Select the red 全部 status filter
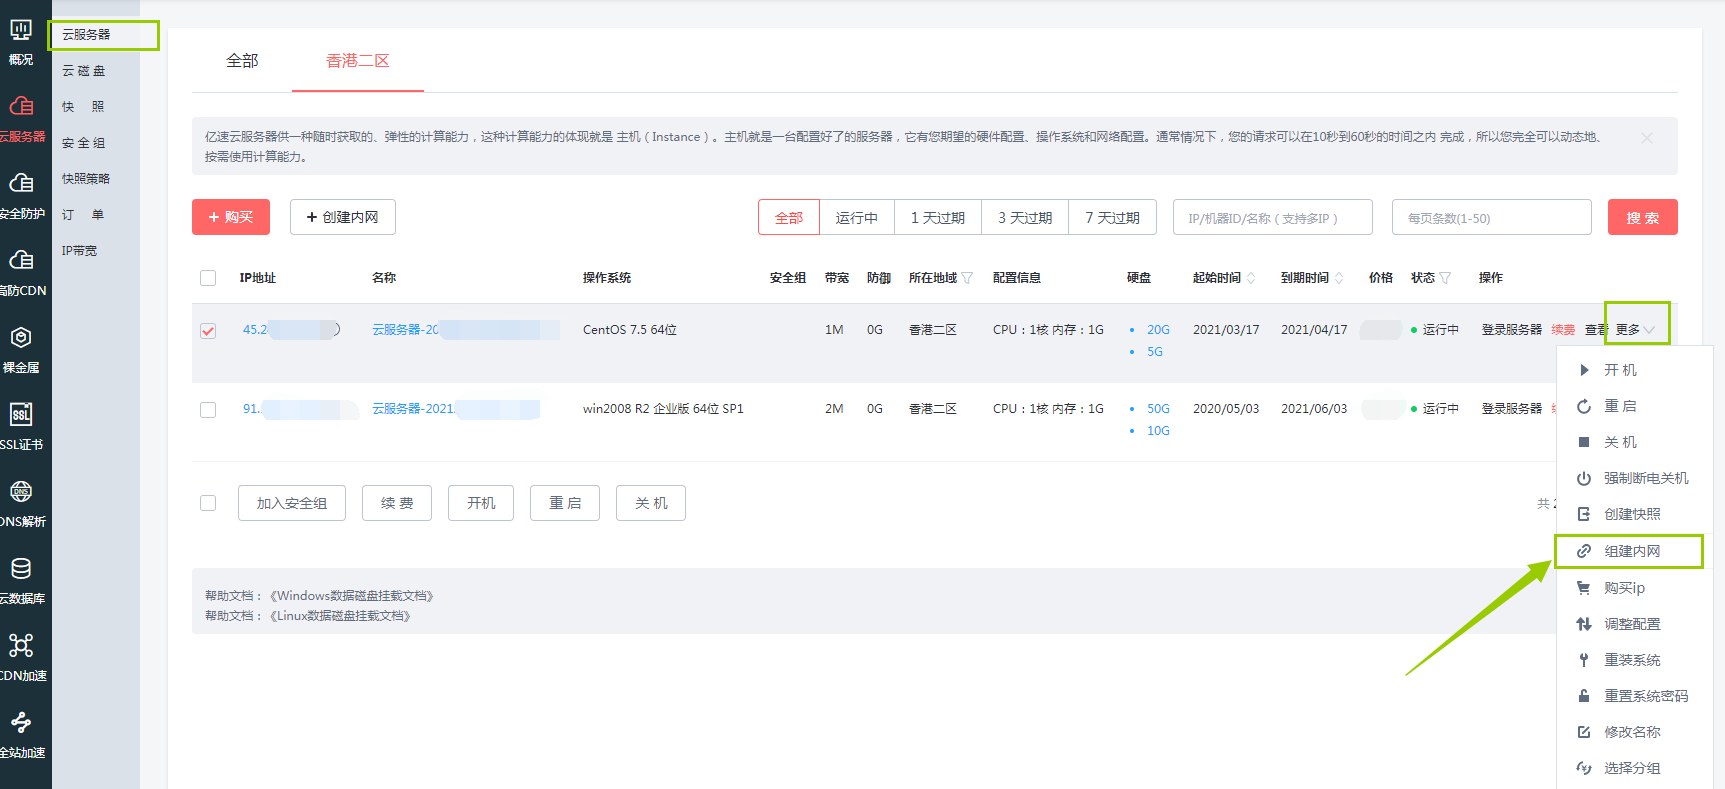Image resolution: width=1725 pixels, height=789 pixels. point(789,218)
